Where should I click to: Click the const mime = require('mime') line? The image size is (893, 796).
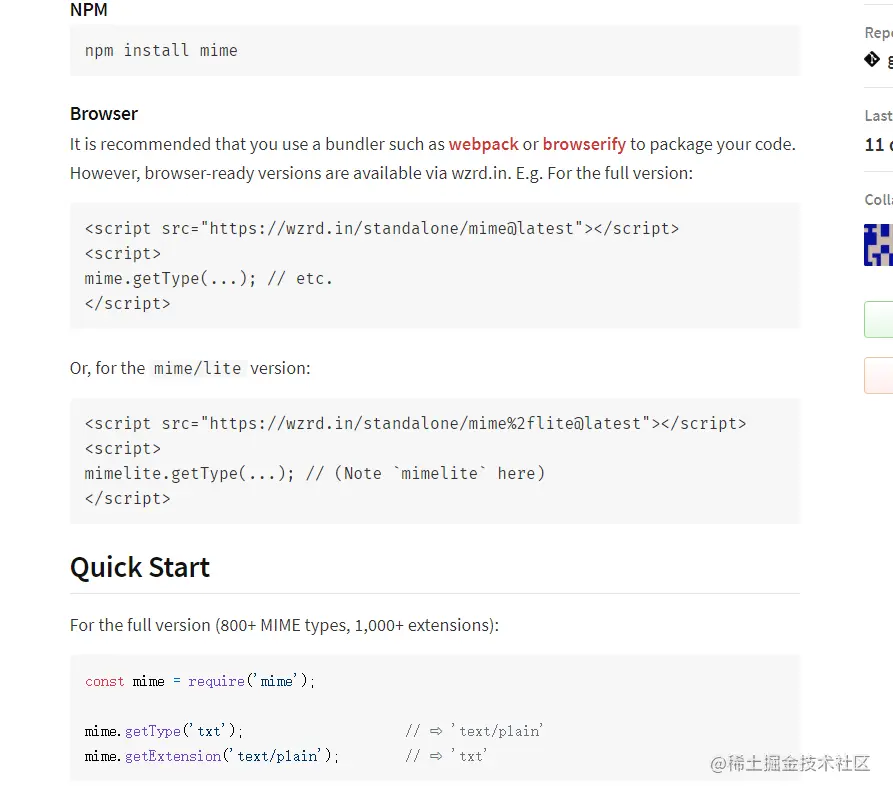[x=200, y=681]
